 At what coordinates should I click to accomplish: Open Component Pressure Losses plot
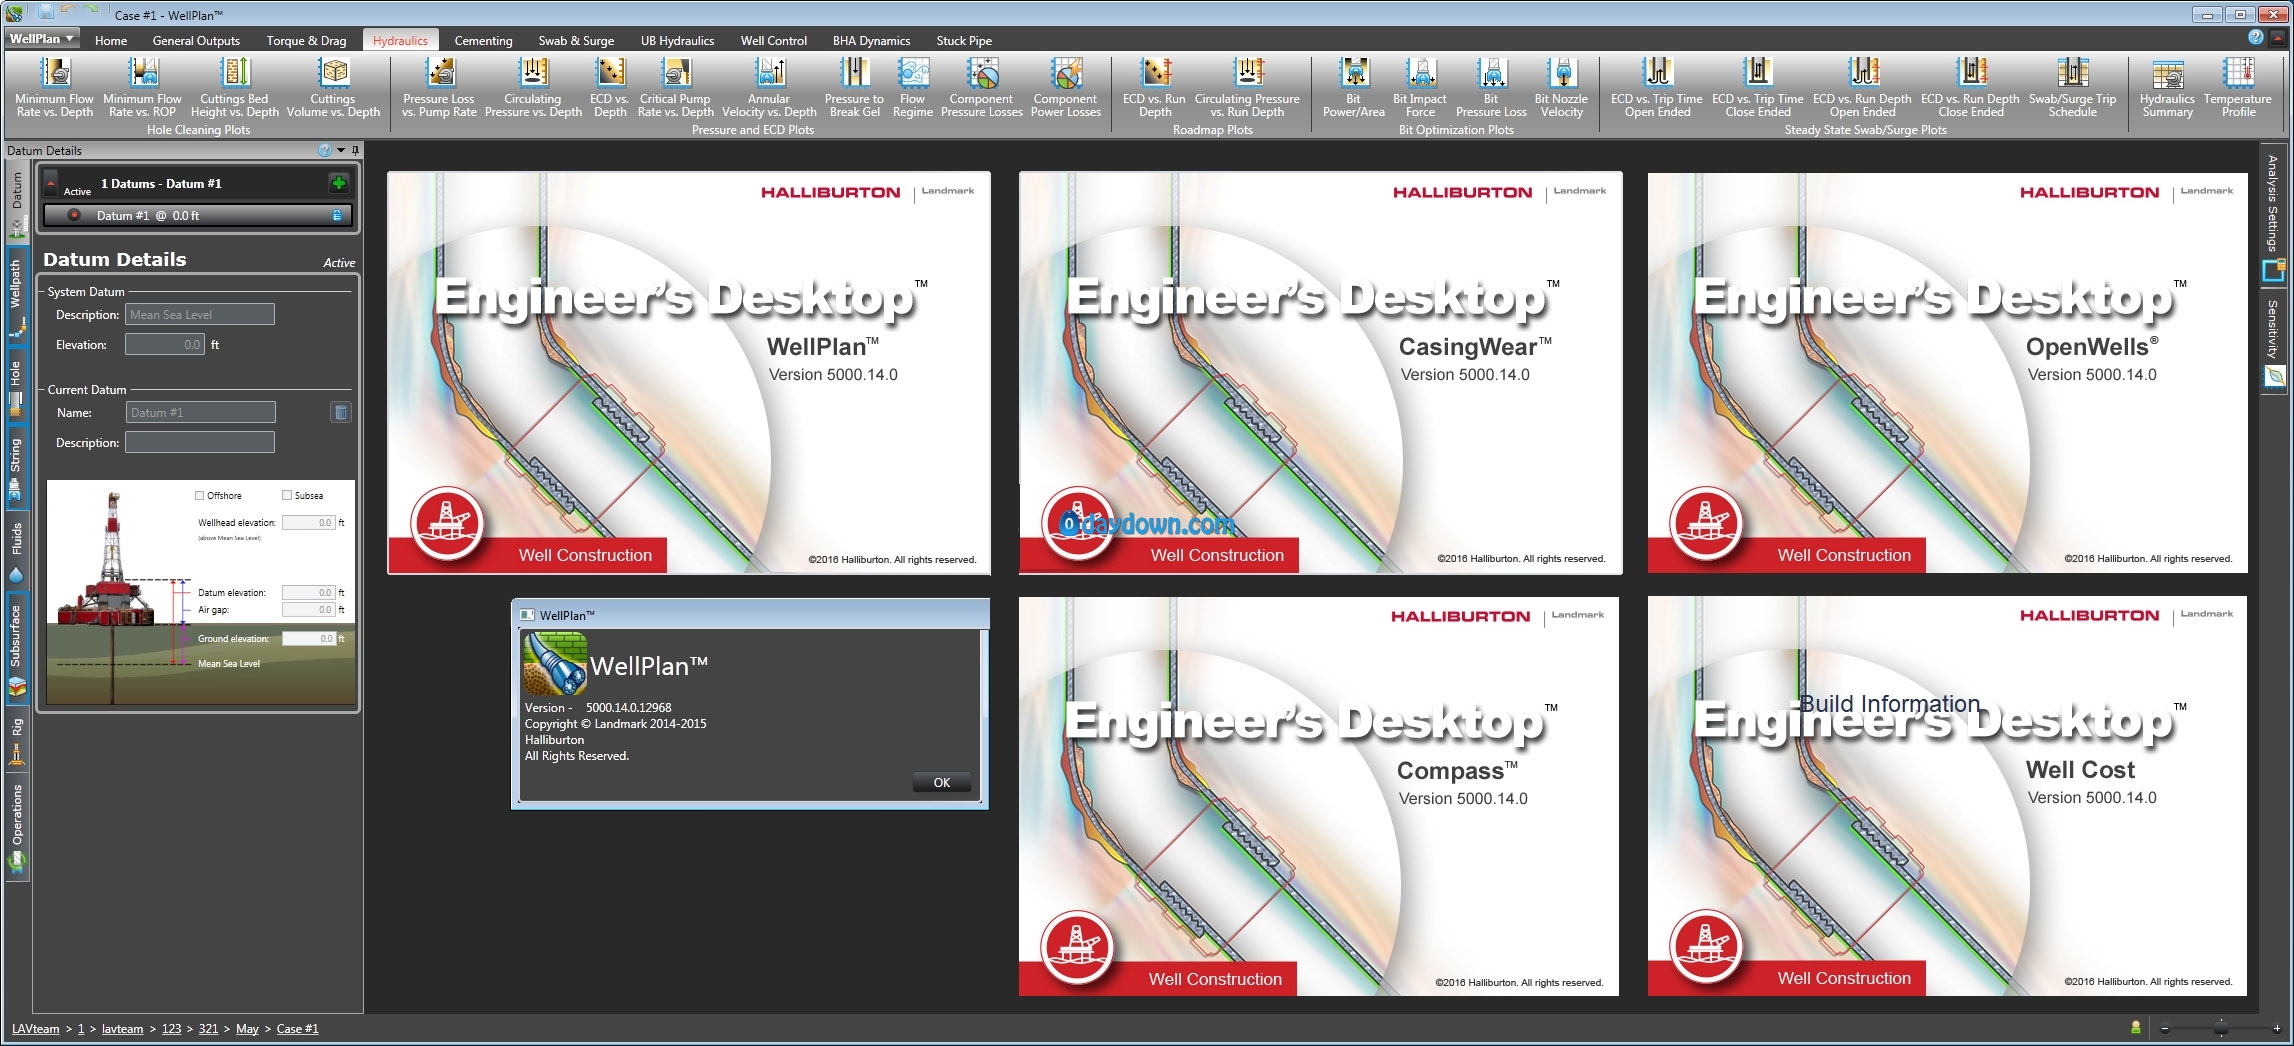pos(982,88)
